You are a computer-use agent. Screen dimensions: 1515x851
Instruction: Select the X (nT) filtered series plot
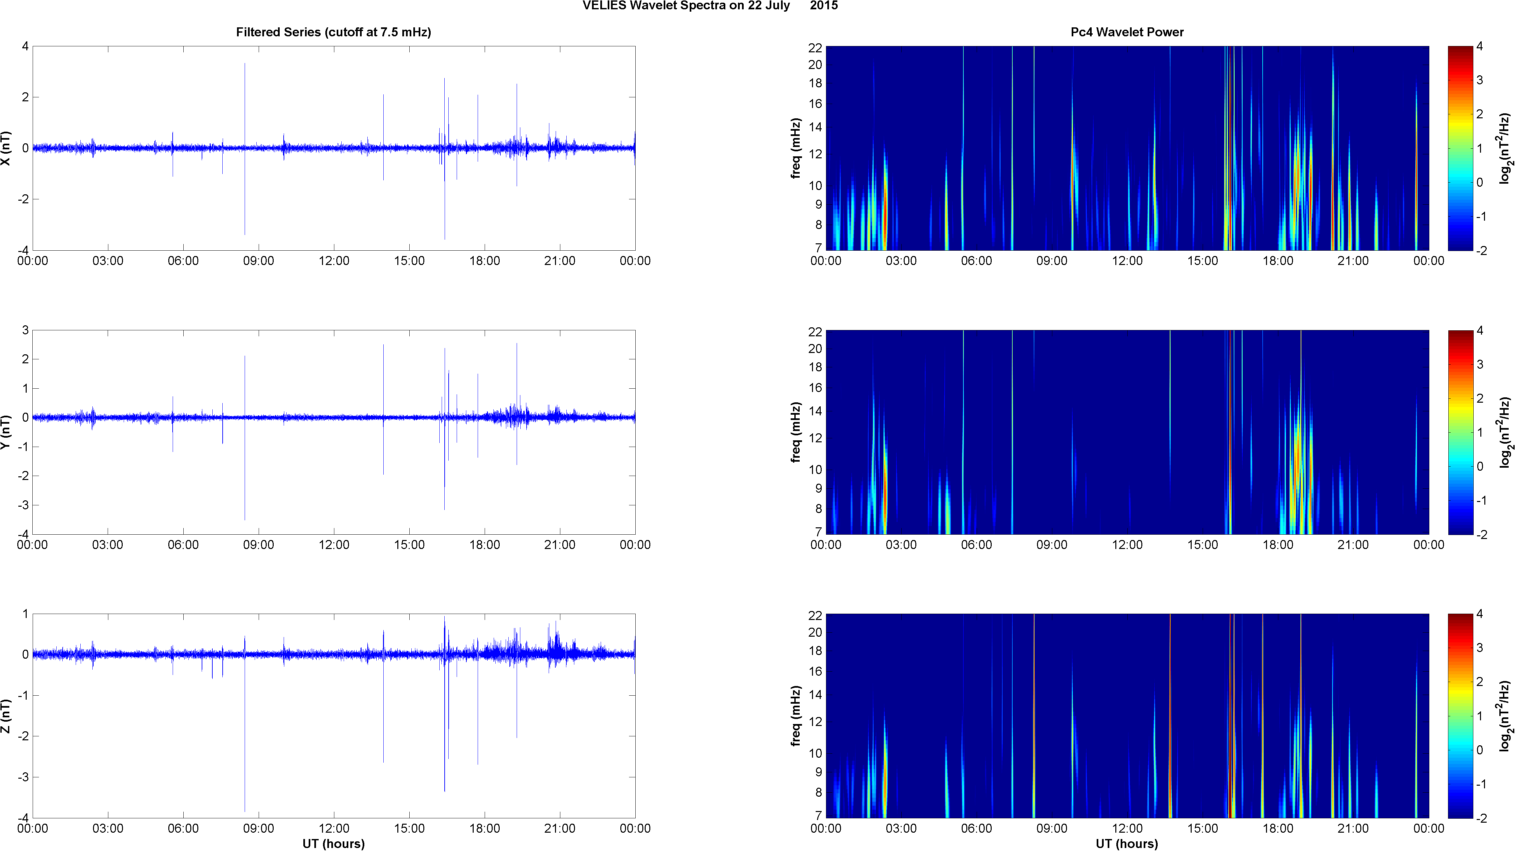(334, 148)
